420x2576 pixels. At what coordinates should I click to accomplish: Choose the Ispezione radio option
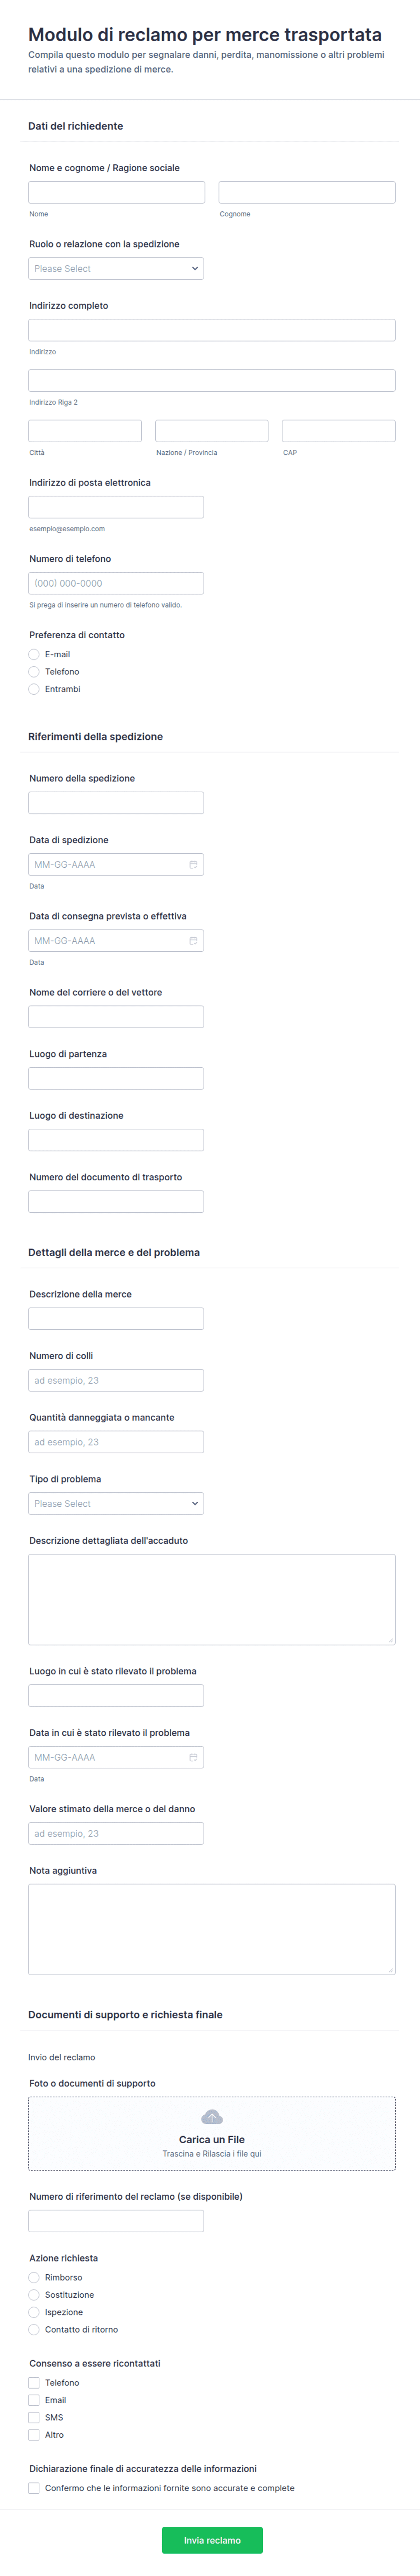[34, 2312]
